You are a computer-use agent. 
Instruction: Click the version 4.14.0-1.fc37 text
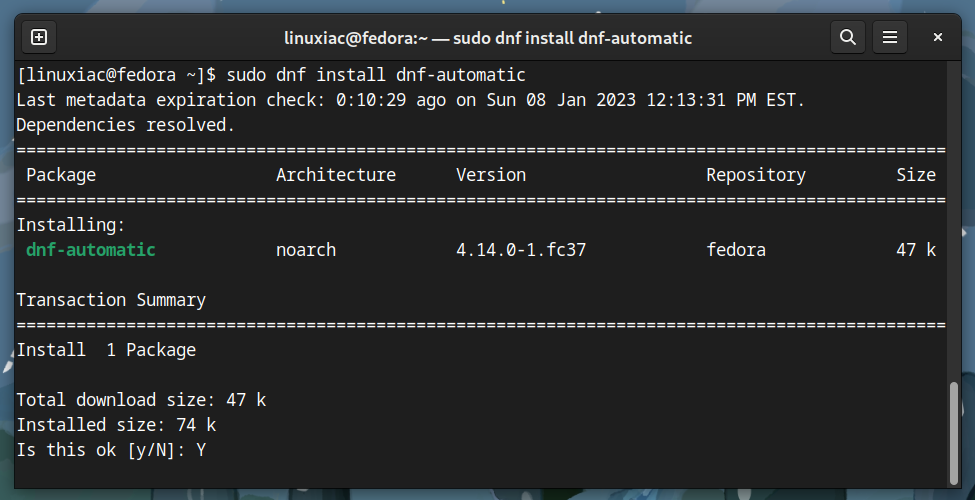pyautogui.click(x=521, y=250)
